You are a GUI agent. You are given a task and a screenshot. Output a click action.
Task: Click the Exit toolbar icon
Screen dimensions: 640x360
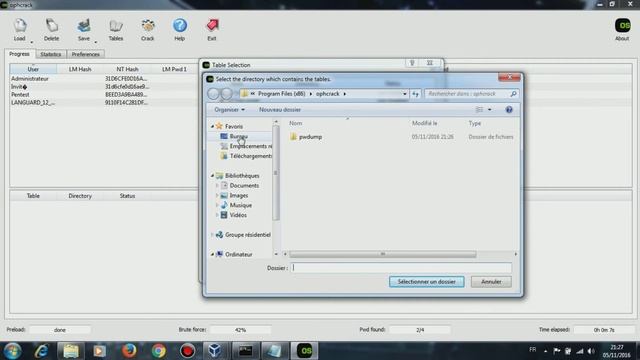[211, 29]
